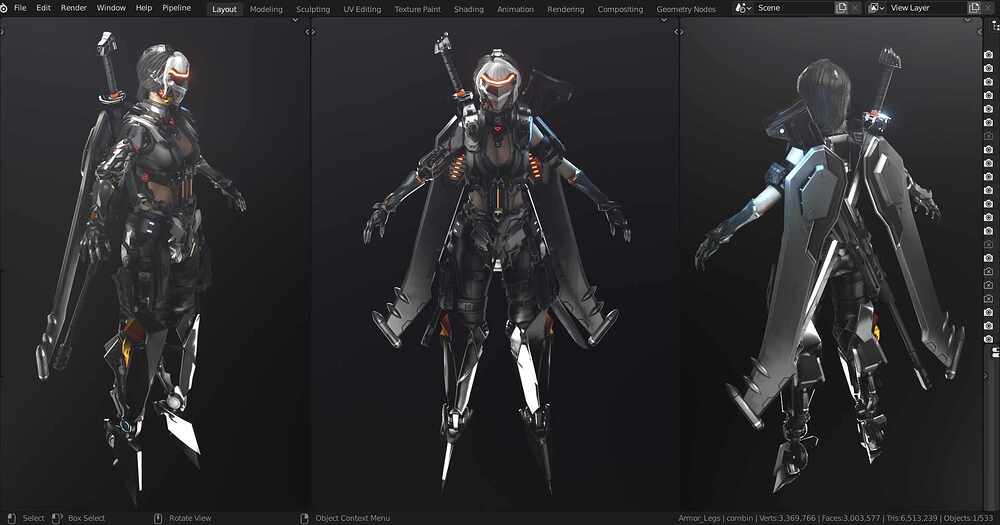Open the view layer browse dropdown icon
The width and height of the screenshot is (1000, 525).
point(876,8)
